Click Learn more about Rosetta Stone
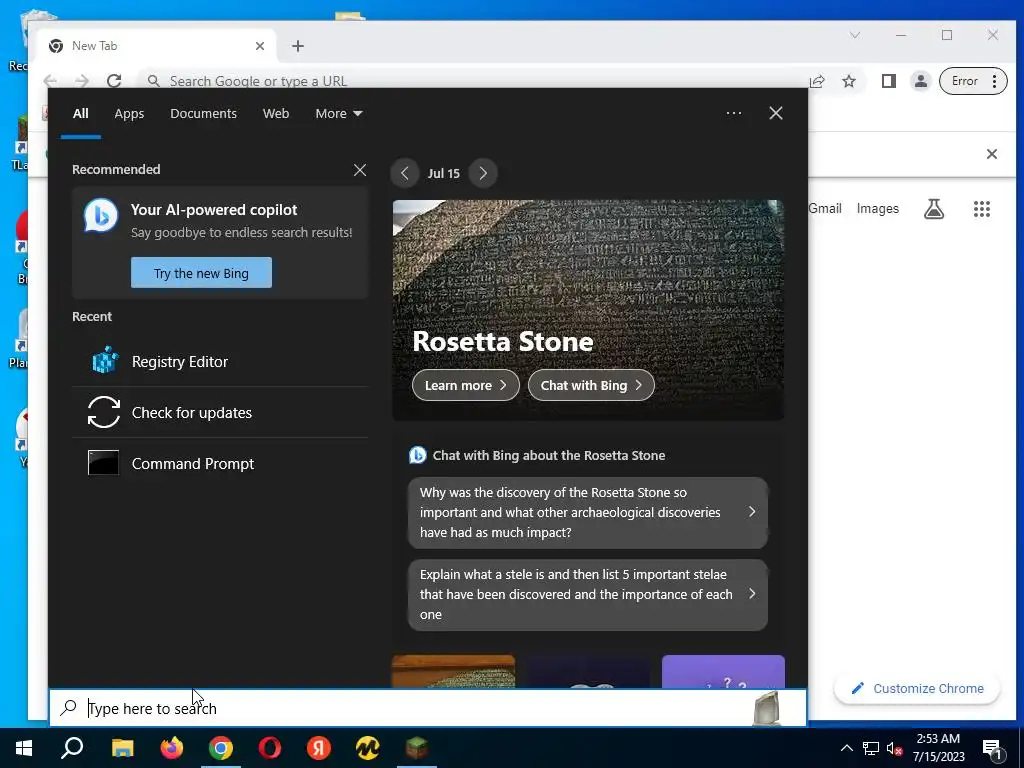The width and height of the screenshot is (1024, 768). click(x=466, y=385)
